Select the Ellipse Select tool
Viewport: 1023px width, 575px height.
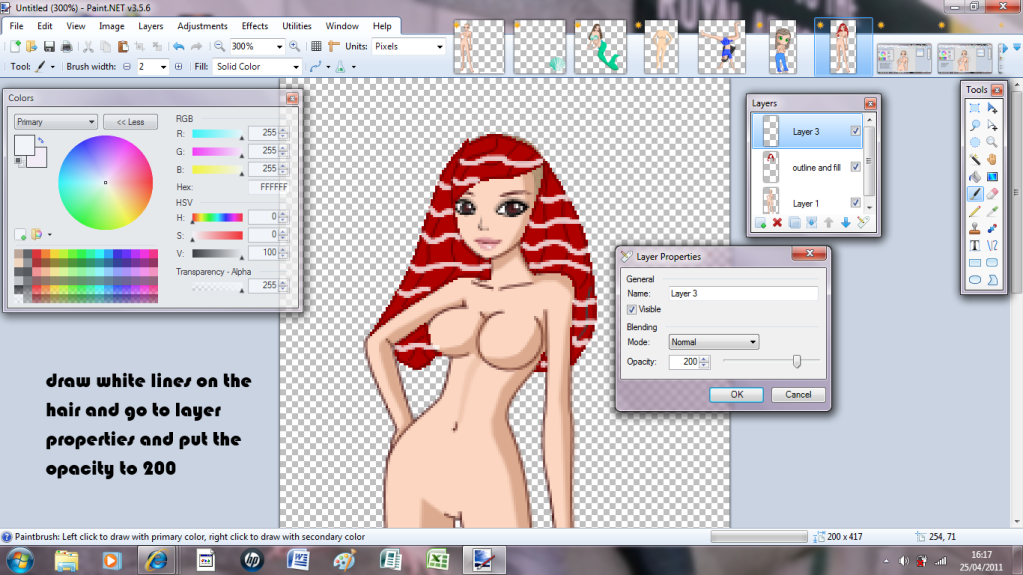click(975, 142)
